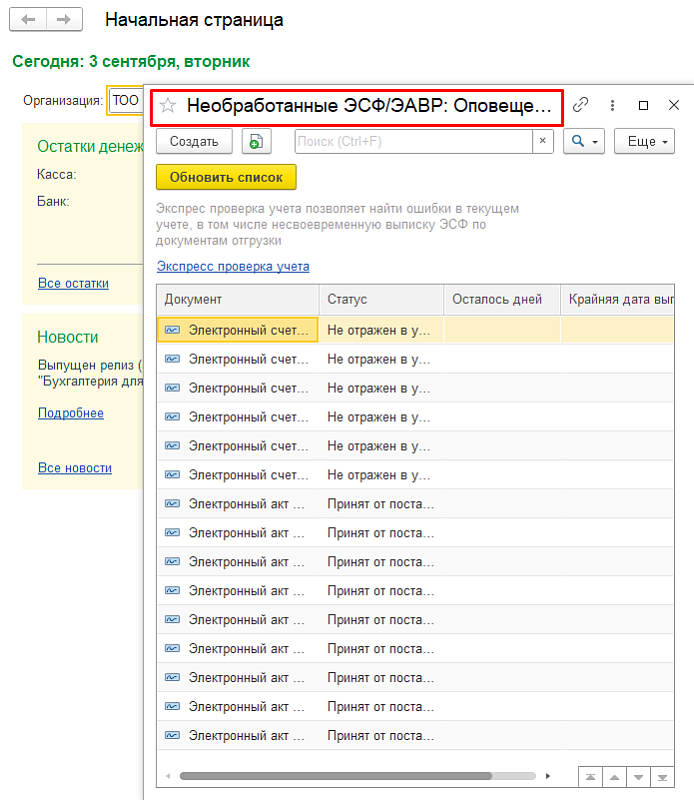694x800 pixels.
Task: Click the copy link chain icon
Action: tap(580, 105)
